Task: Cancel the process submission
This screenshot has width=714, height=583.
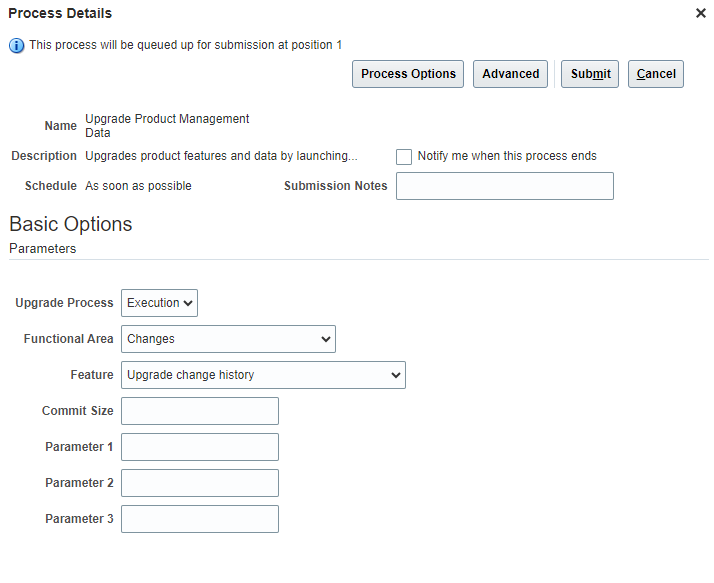Action: [x=656, y=74]
